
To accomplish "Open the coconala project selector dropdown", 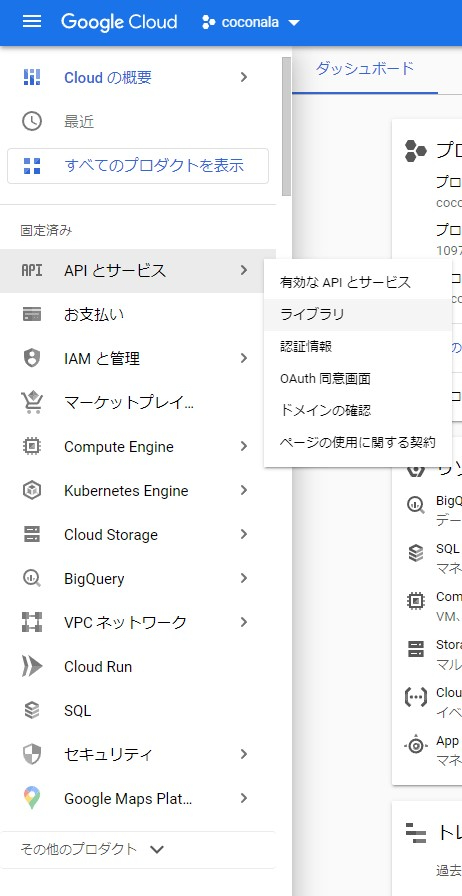I will 251,23.
